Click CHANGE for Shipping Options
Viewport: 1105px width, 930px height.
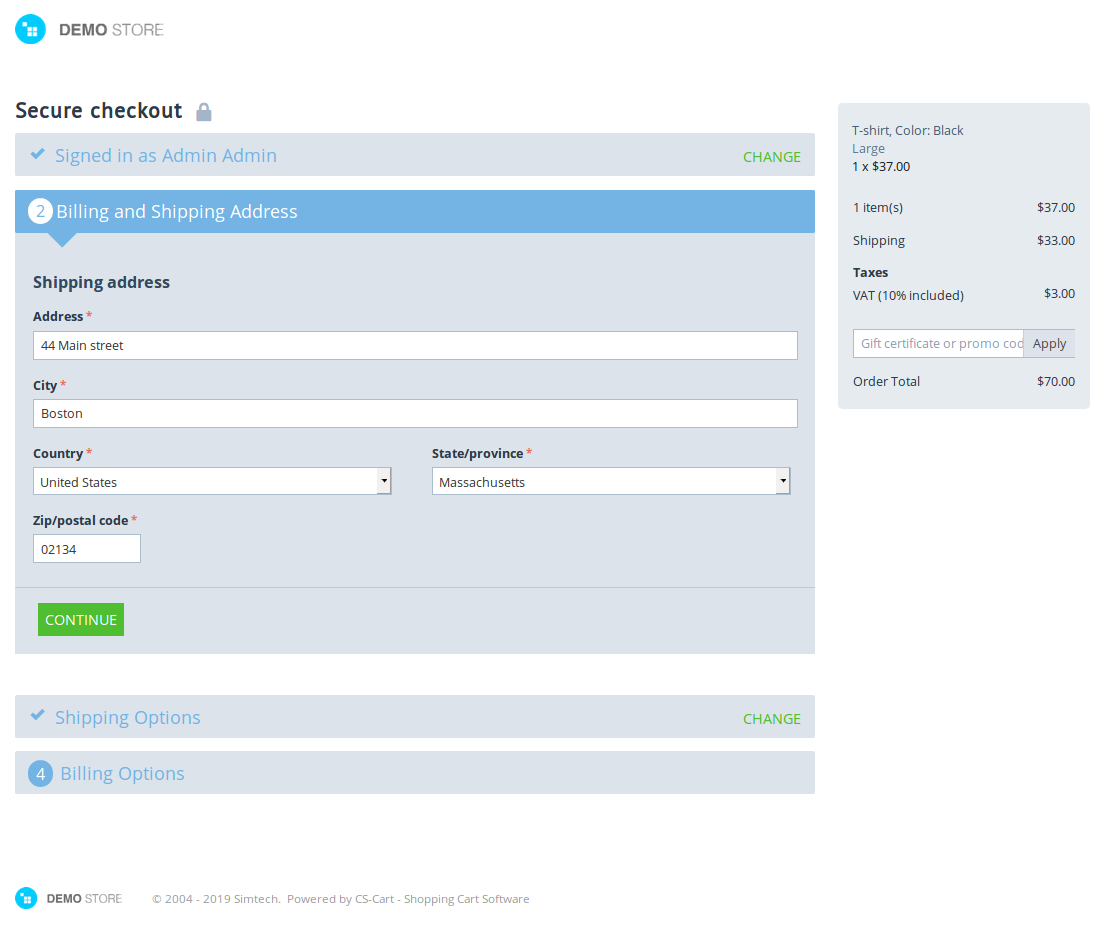pyautogui.click(x=772, y=719)
